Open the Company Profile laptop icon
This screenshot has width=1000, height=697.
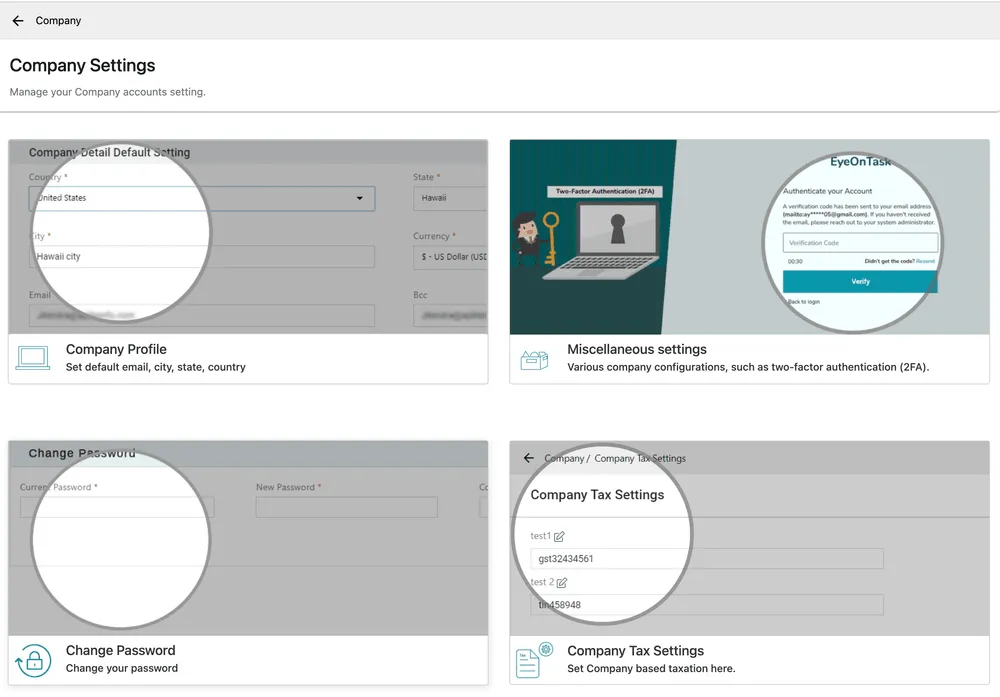pyautogui.click(x=33, y=358)
